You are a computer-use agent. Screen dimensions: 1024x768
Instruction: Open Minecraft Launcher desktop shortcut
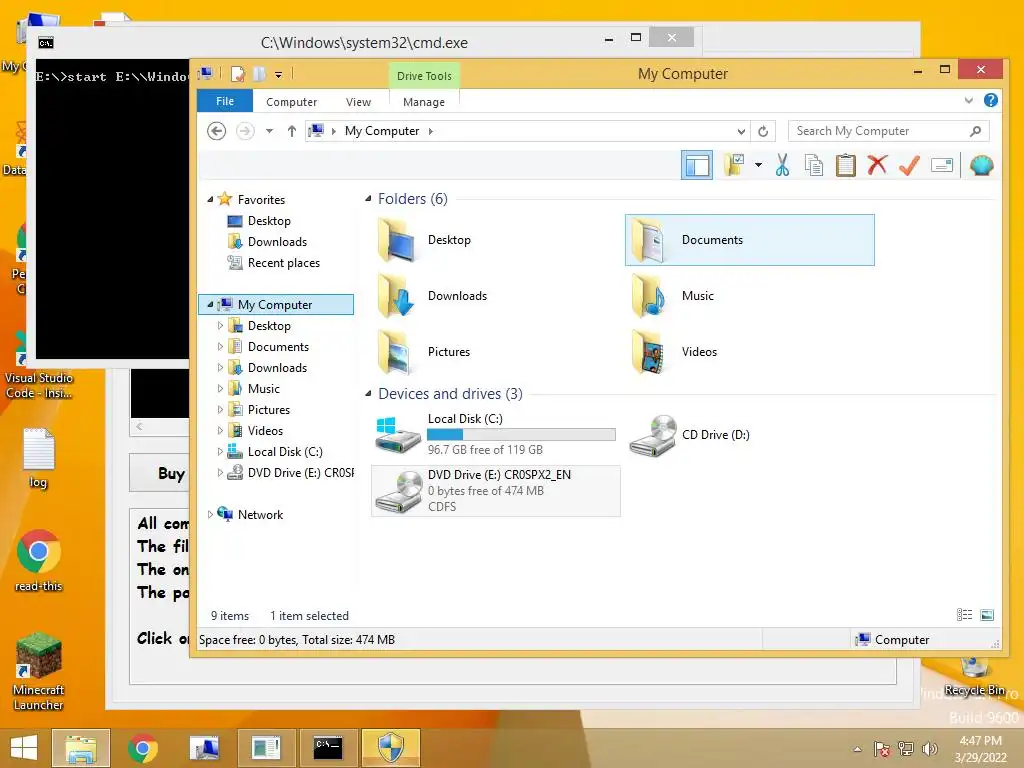click(x=39, y=671)
